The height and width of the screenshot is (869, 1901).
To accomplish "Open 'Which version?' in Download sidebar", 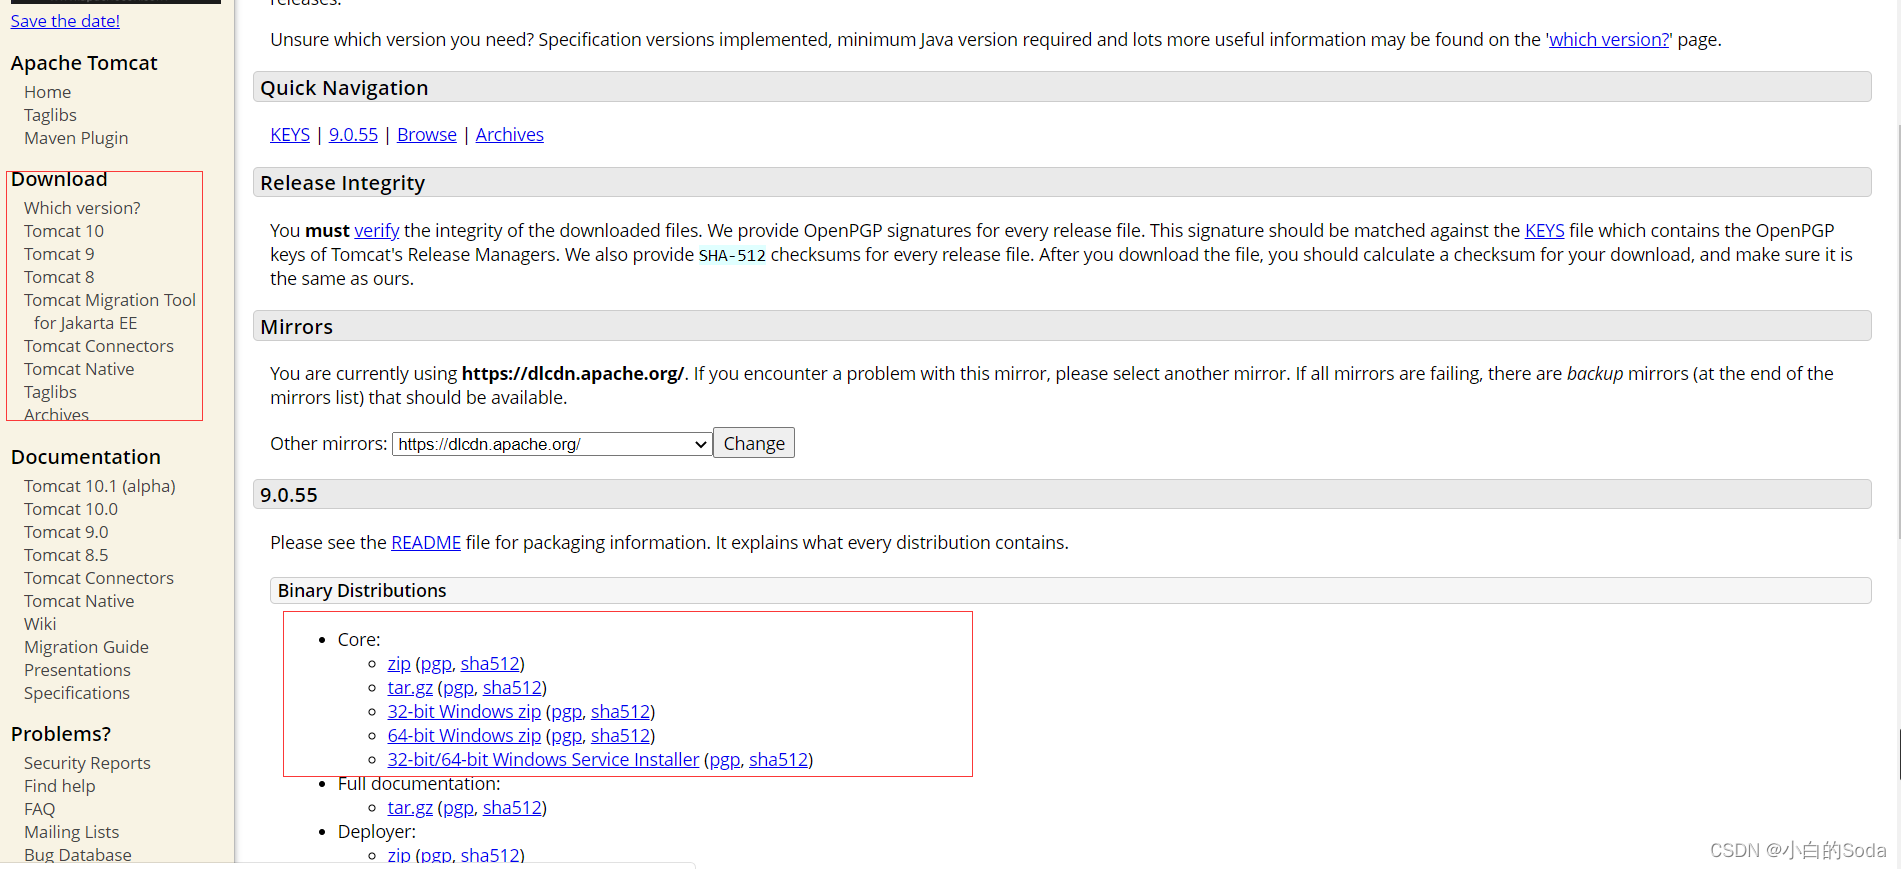I will tap(82, 208).
